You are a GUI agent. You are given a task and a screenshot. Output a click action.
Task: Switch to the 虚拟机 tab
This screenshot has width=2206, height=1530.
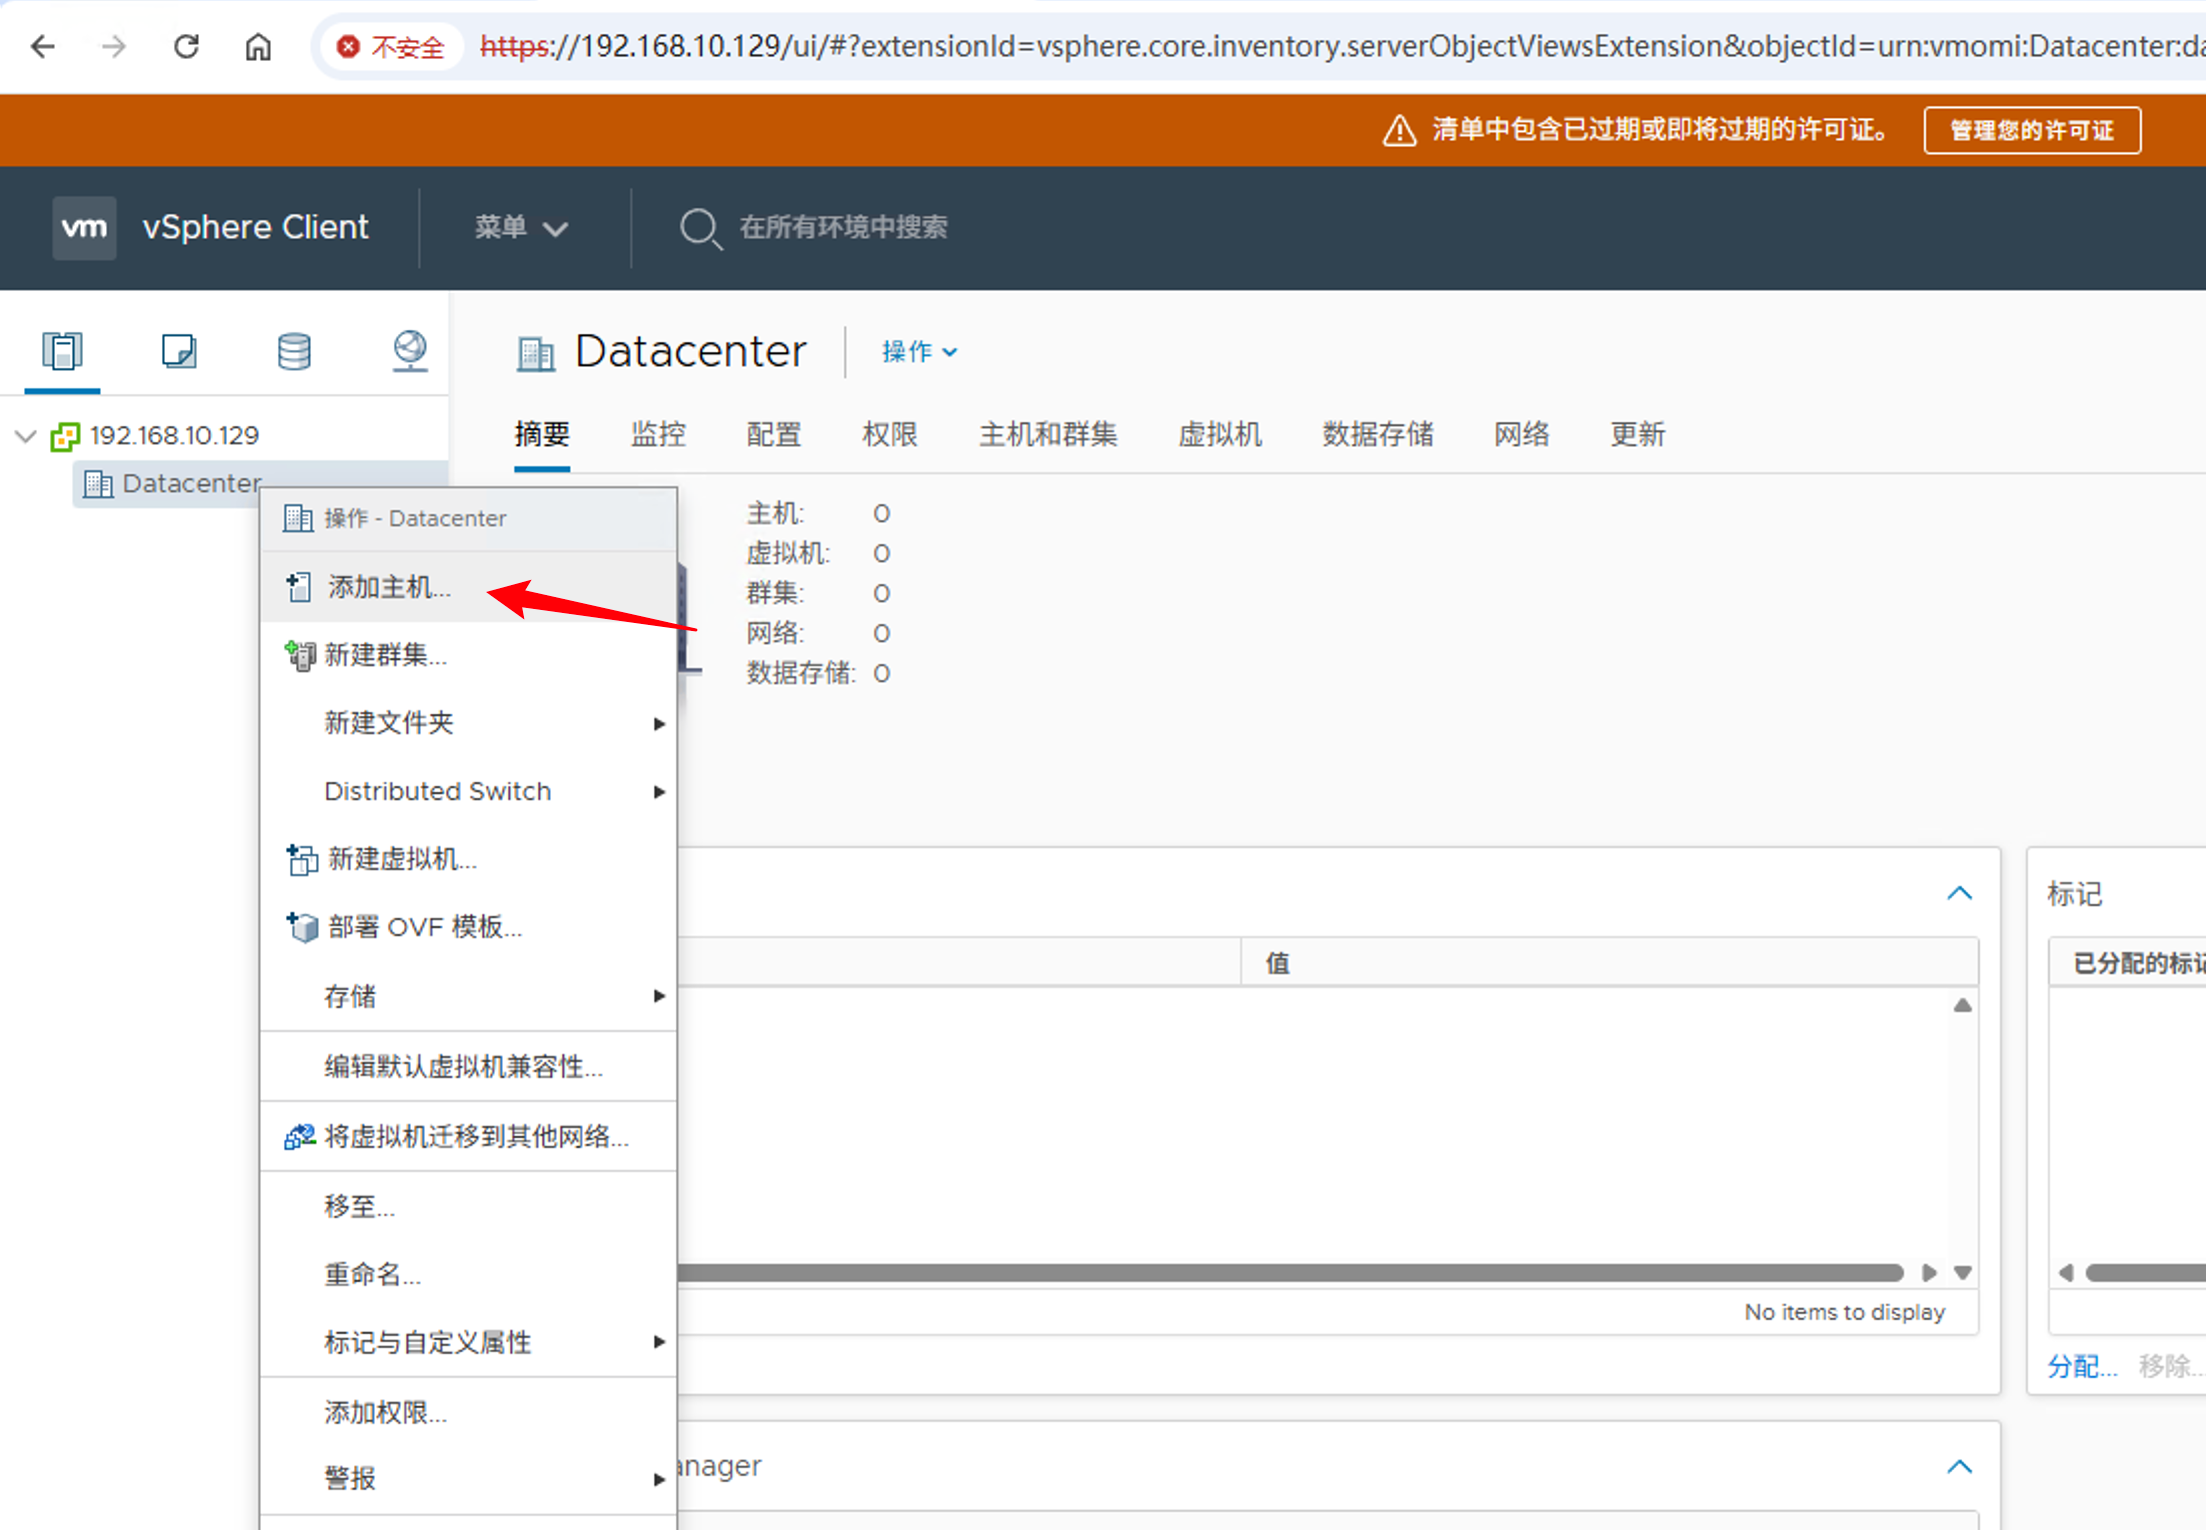(1220, 434)
